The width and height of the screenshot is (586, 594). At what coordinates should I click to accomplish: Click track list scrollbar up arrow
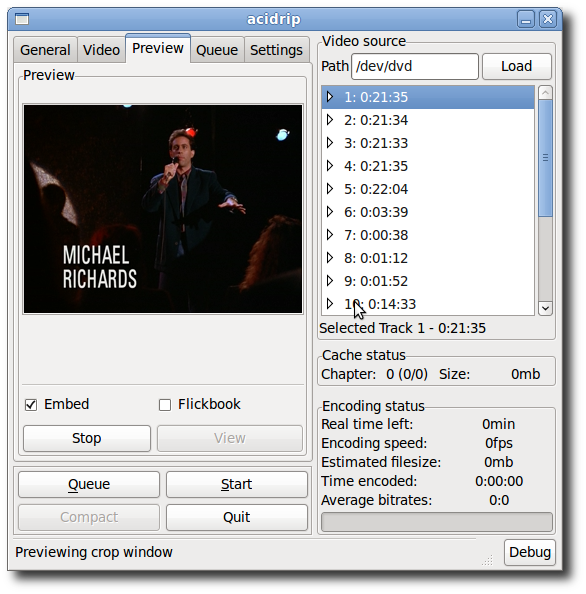click(545, 93)
